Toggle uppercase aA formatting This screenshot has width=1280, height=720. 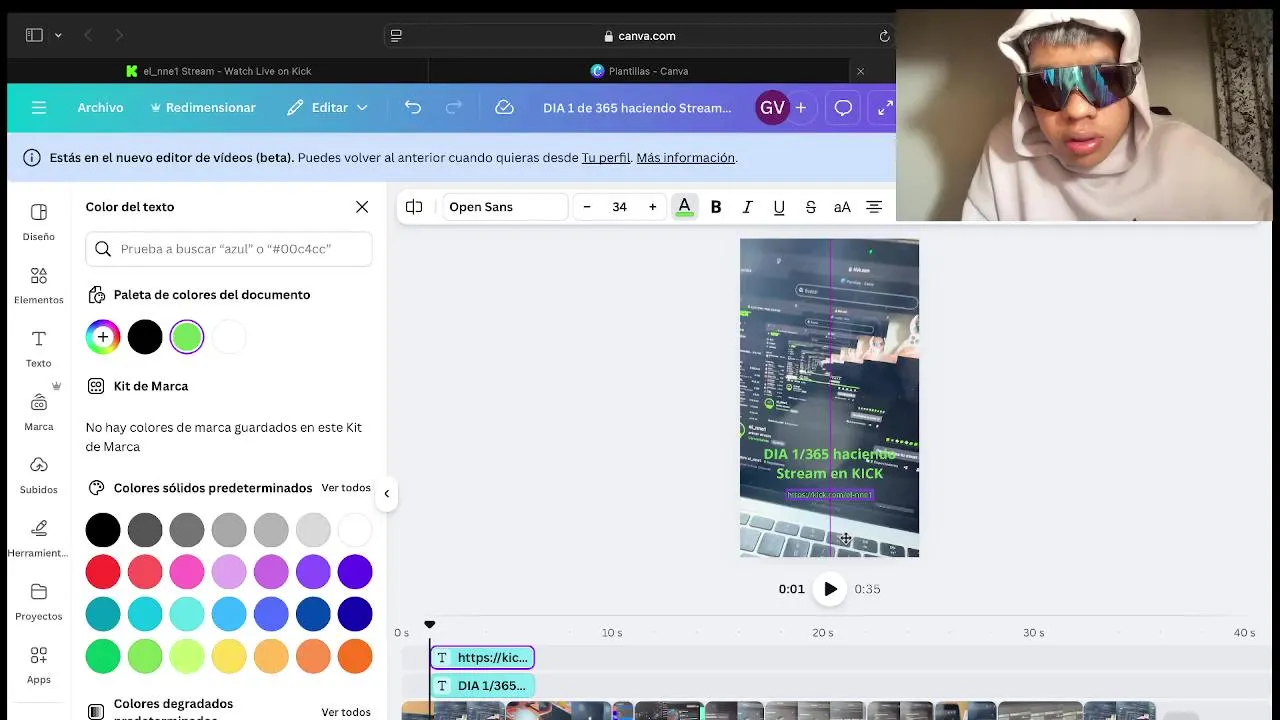tap(842, 207)
